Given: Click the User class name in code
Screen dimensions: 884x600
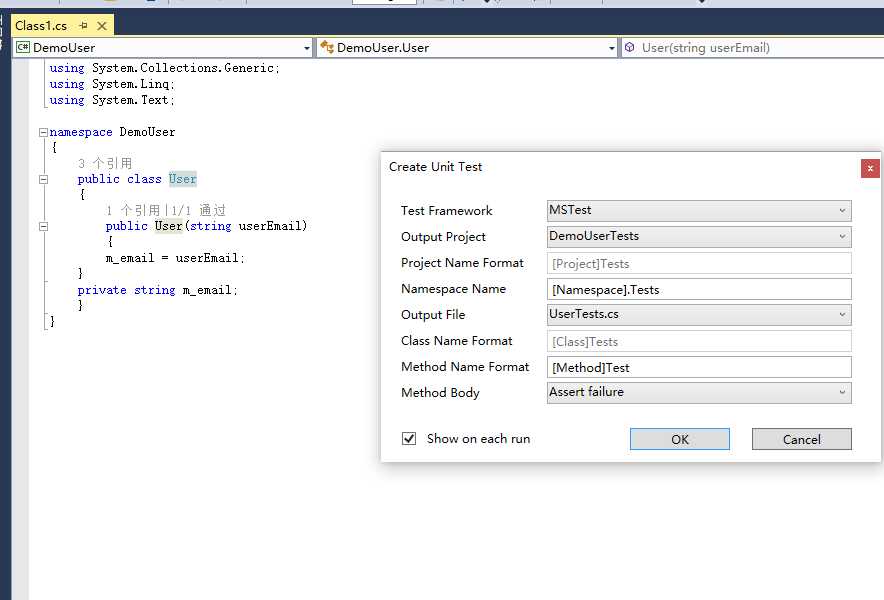Looking at the screenshot, I should pos(183,179).
